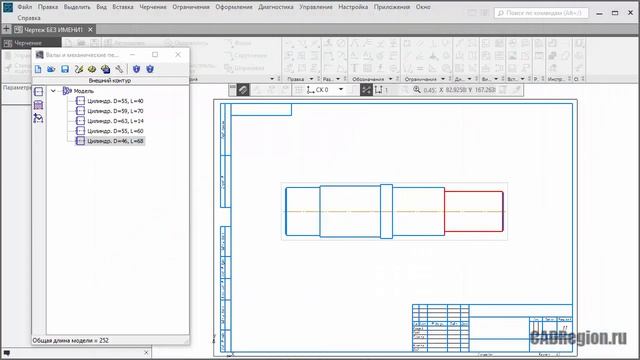The height and width of the screenshot is (360, 640).
Task: Click the X coordinate value field
Action: click(x=456, y=90)
